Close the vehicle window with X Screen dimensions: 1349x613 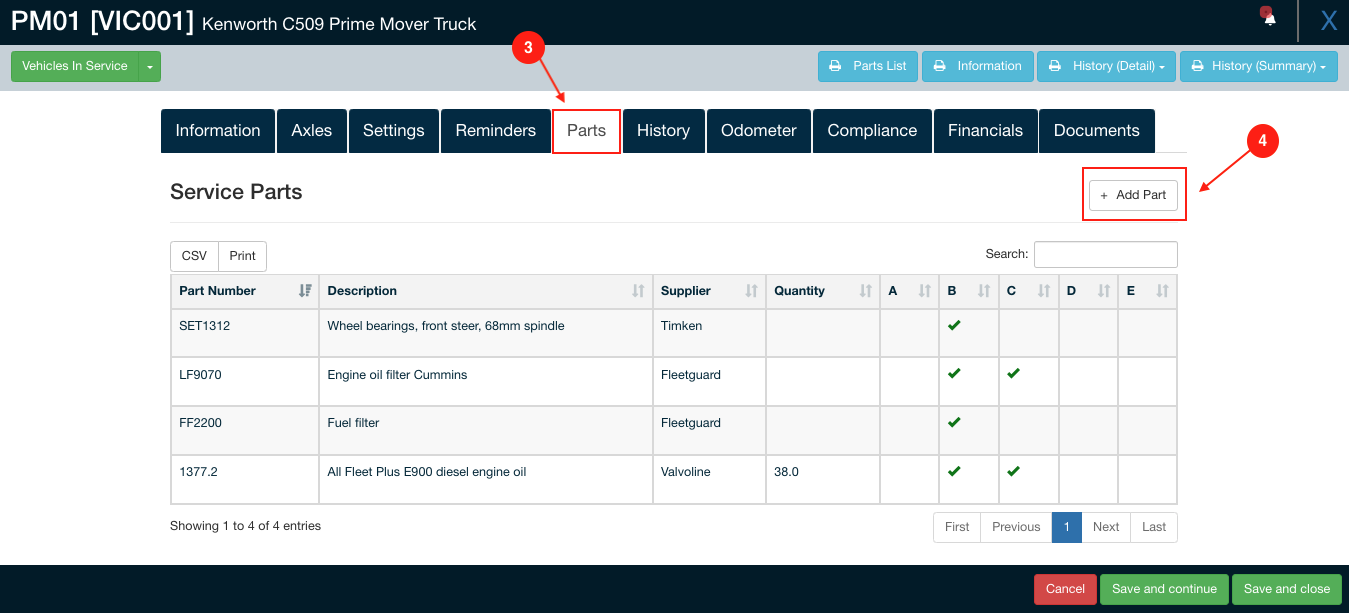click(1328, 20)
